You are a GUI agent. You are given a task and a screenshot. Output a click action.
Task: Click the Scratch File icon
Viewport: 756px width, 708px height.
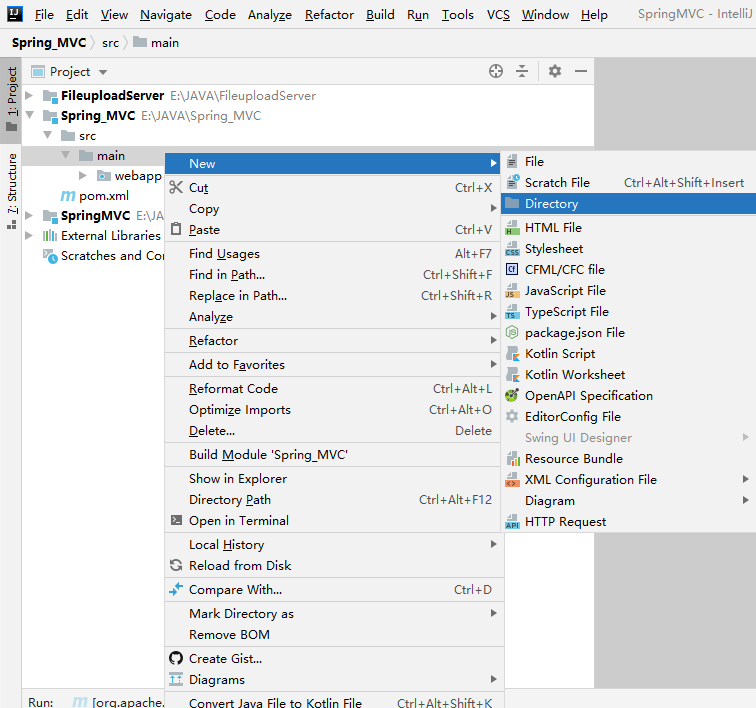pyautogui.click(x=512, y=182)
